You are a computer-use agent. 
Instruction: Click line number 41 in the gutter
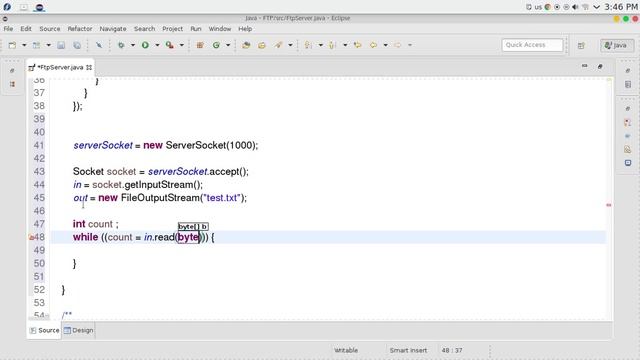[x=39, y=145]
